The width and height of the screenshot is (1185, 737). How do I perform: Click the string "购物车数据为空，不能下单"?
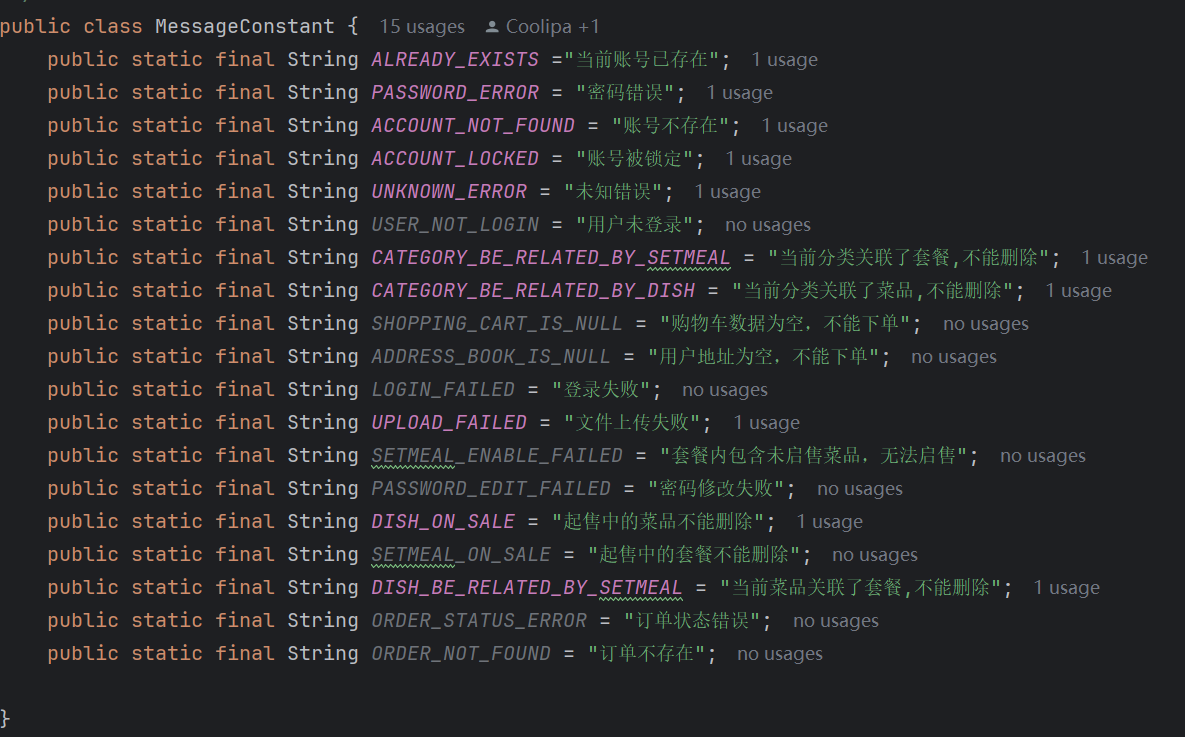(x=784, y=324)
